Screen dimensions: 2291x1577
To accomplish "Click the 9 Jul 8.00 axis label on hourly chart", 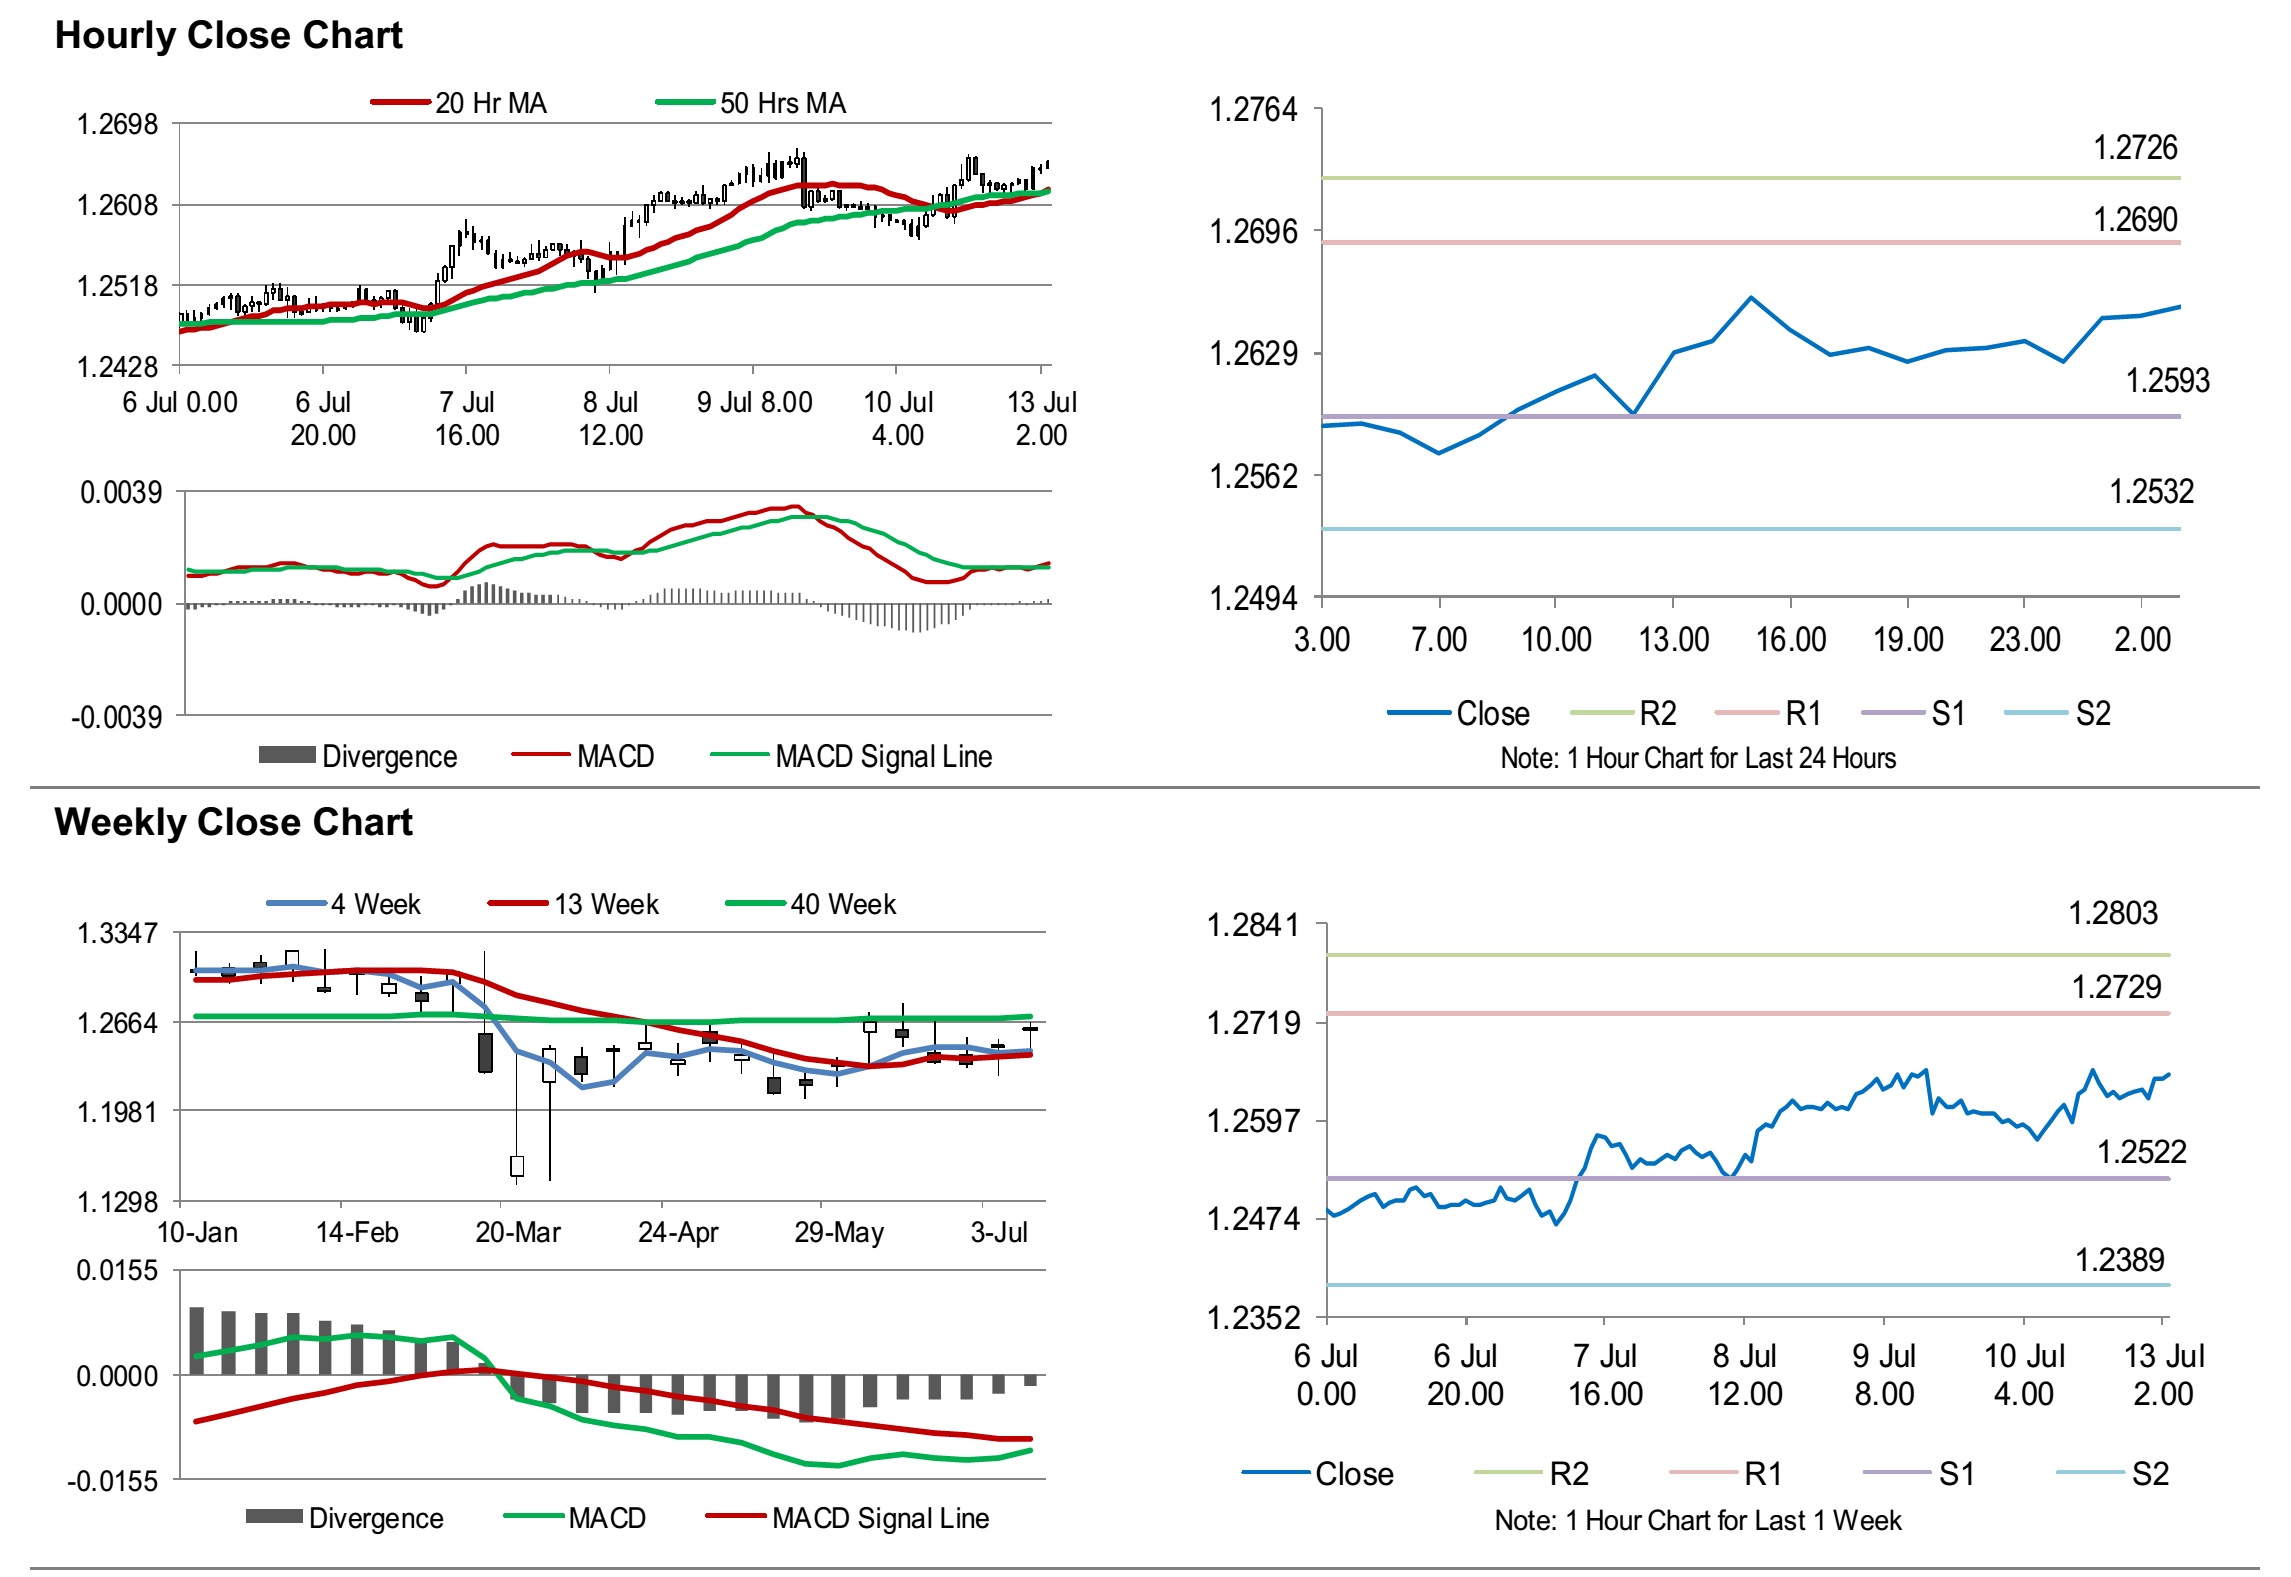I will pyautogui.click(x=754, y=402).
